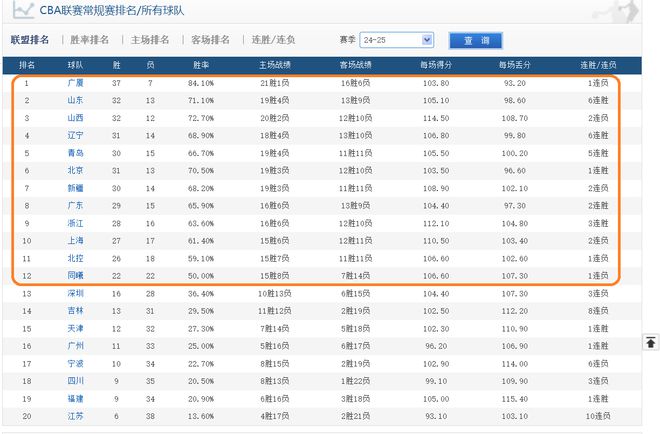Open the 上海 team link
Screen dimensions: 660x434
(75, 241)
